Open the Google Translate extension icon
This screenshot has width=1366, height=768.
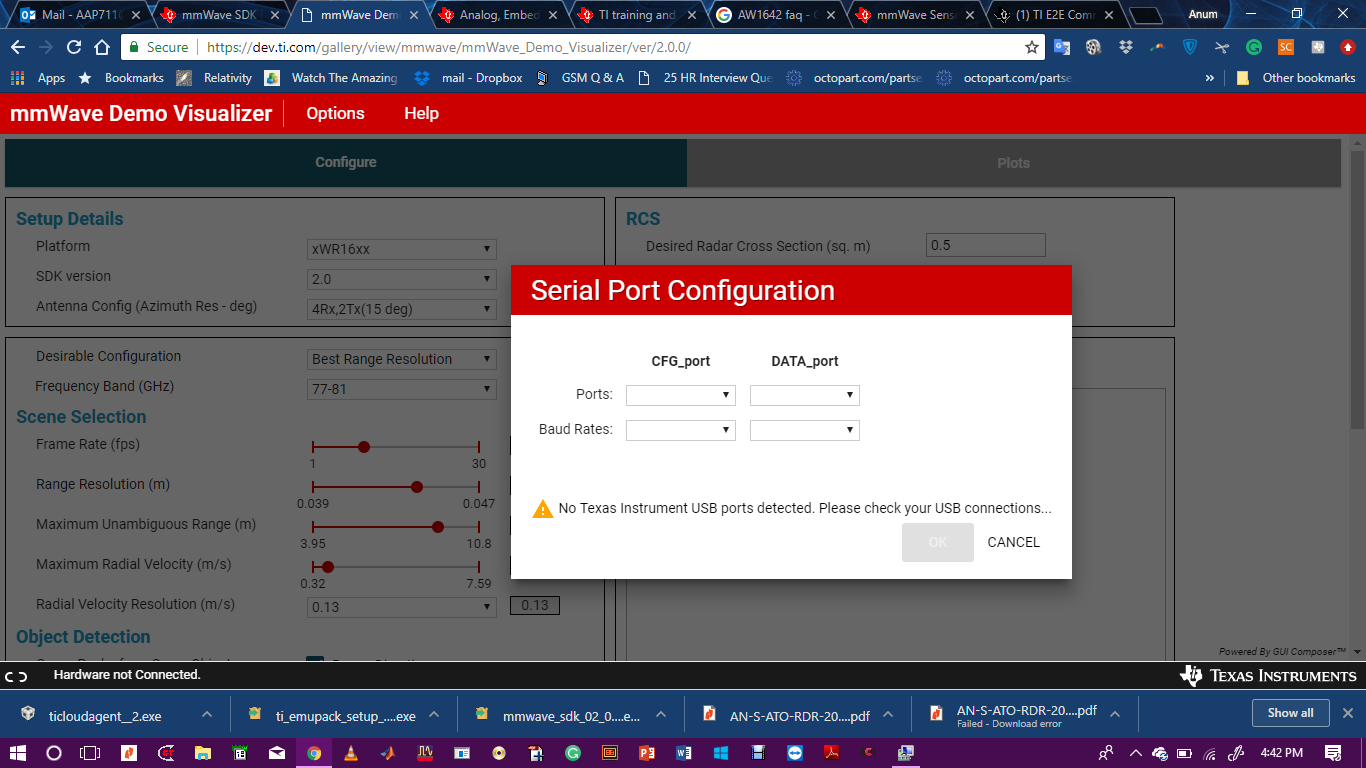tap(1062, 47)
